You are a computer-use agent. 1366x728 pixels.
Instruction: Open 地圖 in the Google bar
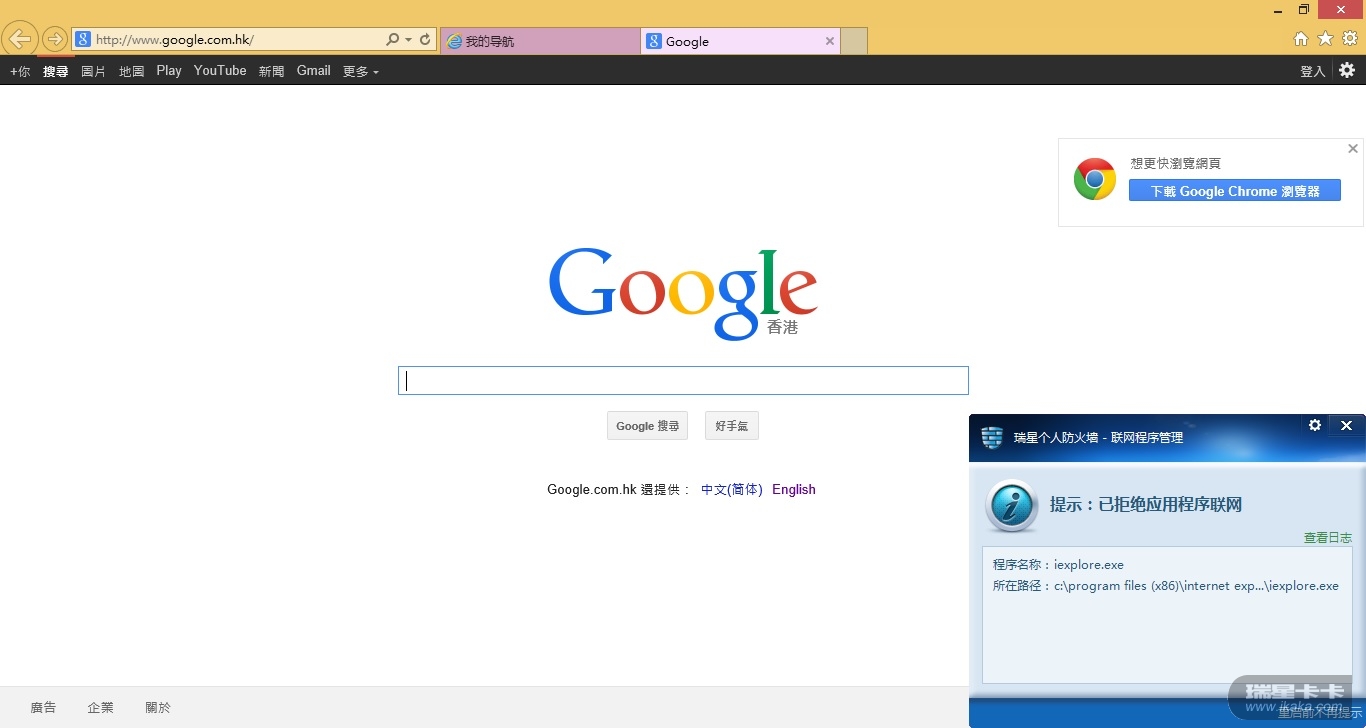click(132, 71)
